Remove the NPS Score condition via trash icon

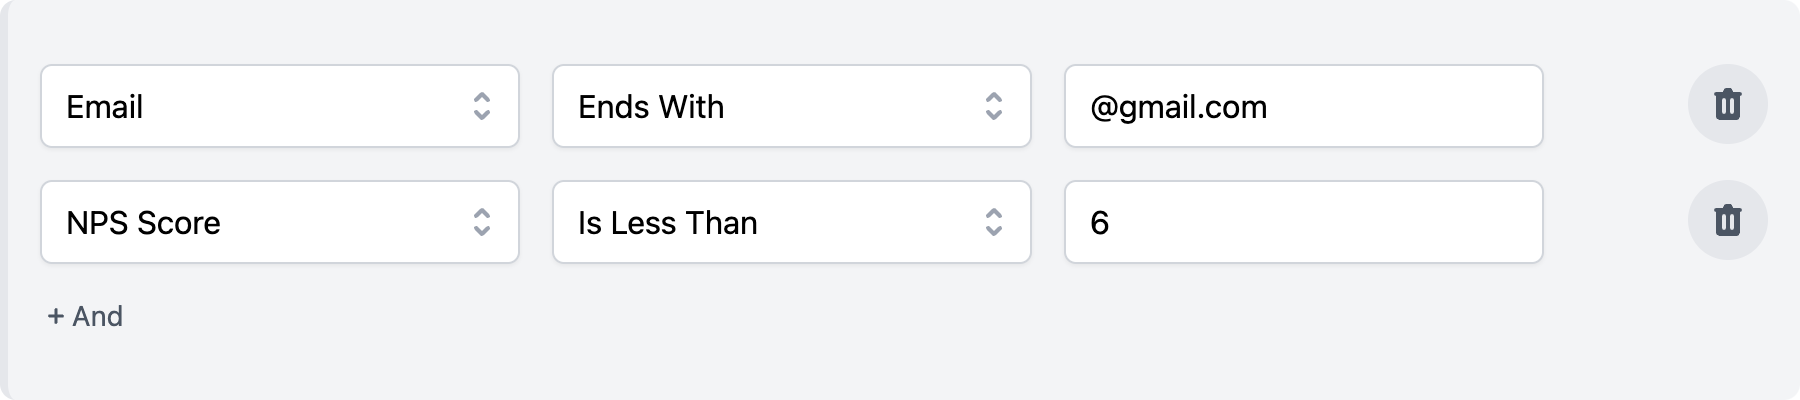pos(1727,221)
